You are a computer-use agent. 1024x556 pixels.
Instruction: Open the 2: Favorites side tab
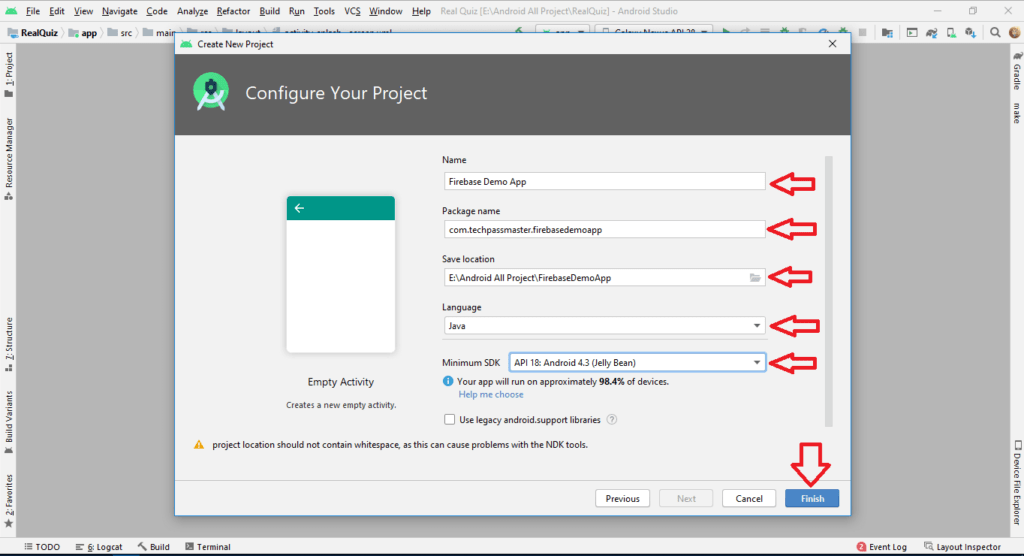coord(8,500)
